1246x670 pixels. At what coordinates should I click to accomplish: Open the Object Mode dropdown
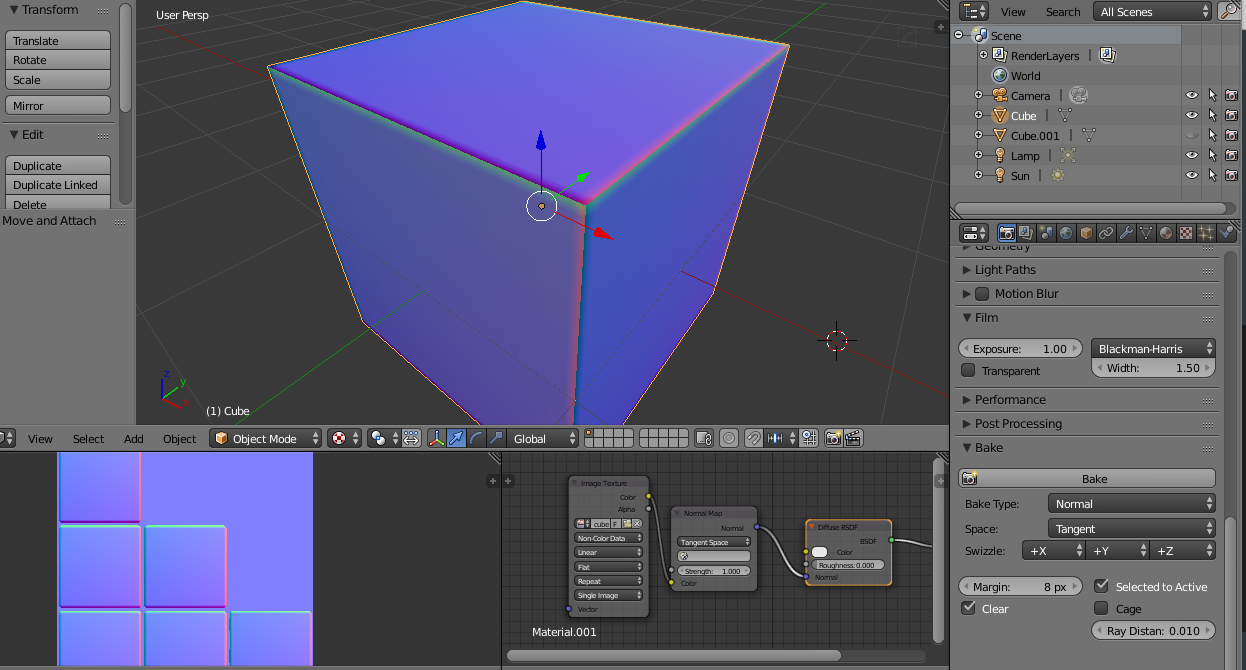(x=265, y=437)
